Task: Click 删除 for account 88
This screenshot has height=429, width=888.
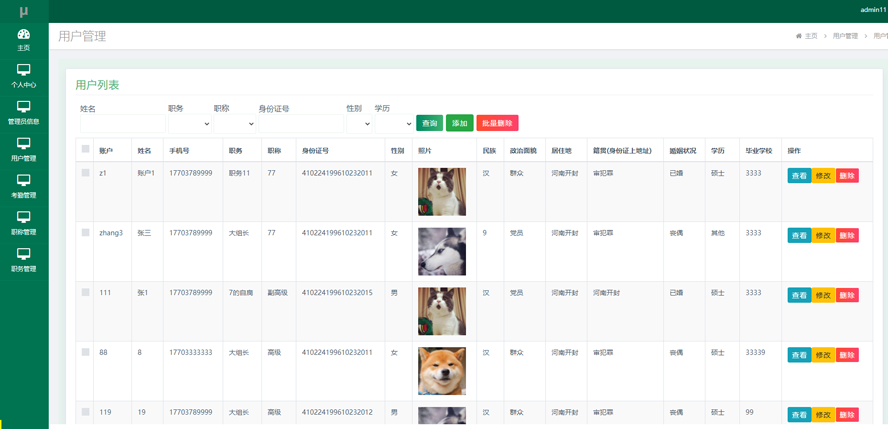Action: point(847,355)
